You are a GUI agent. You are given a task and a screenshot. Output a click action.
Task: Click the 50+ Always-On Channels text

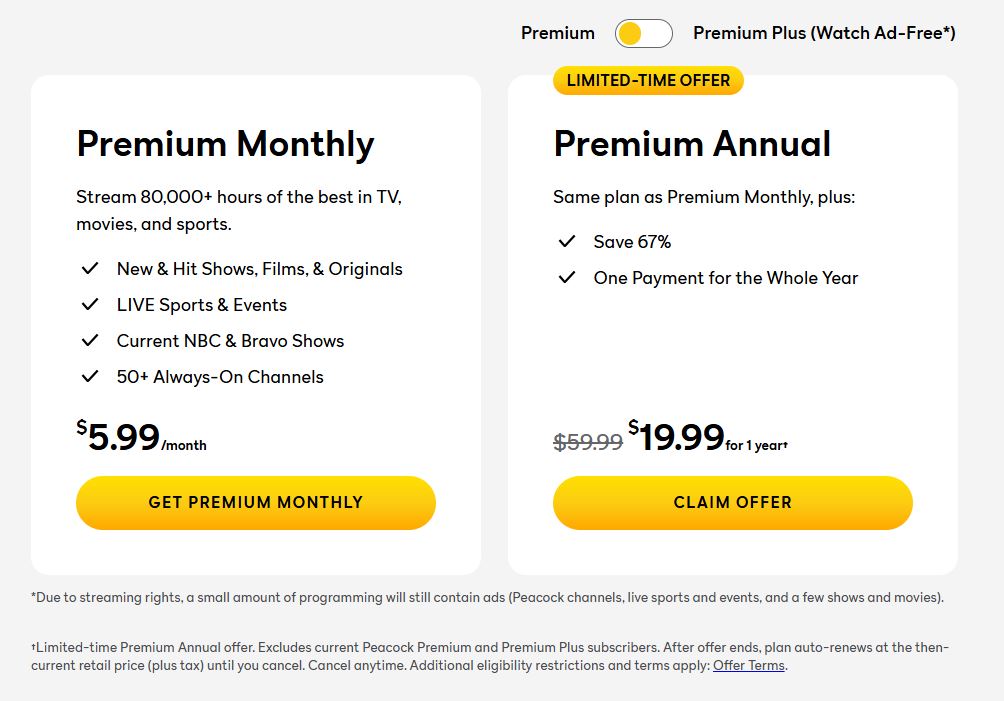click(x=220, y=377)
